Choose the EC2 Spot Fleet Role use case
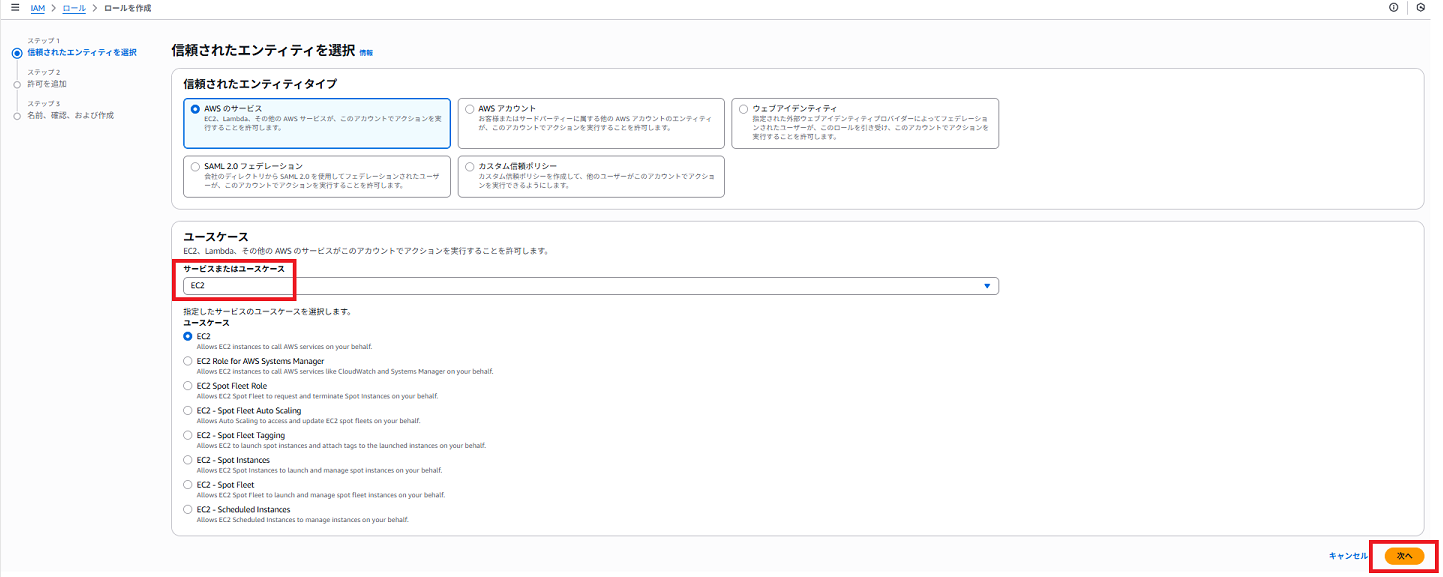 tap(188, 386)
